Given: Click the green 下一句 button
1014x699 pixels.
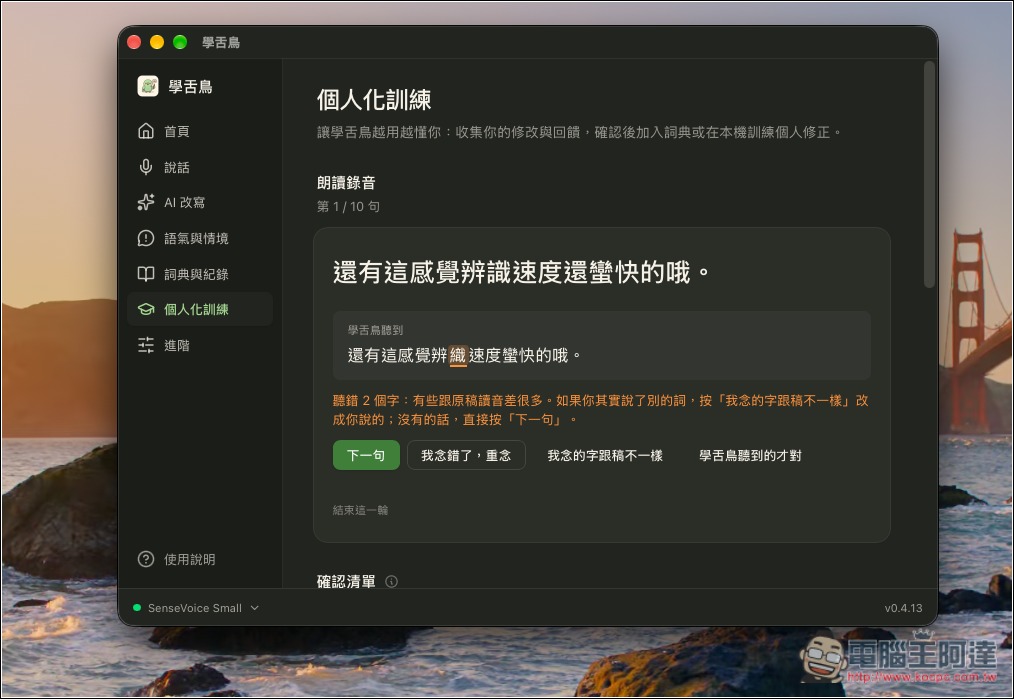Looking at the screenshot, I should [366, 455].
